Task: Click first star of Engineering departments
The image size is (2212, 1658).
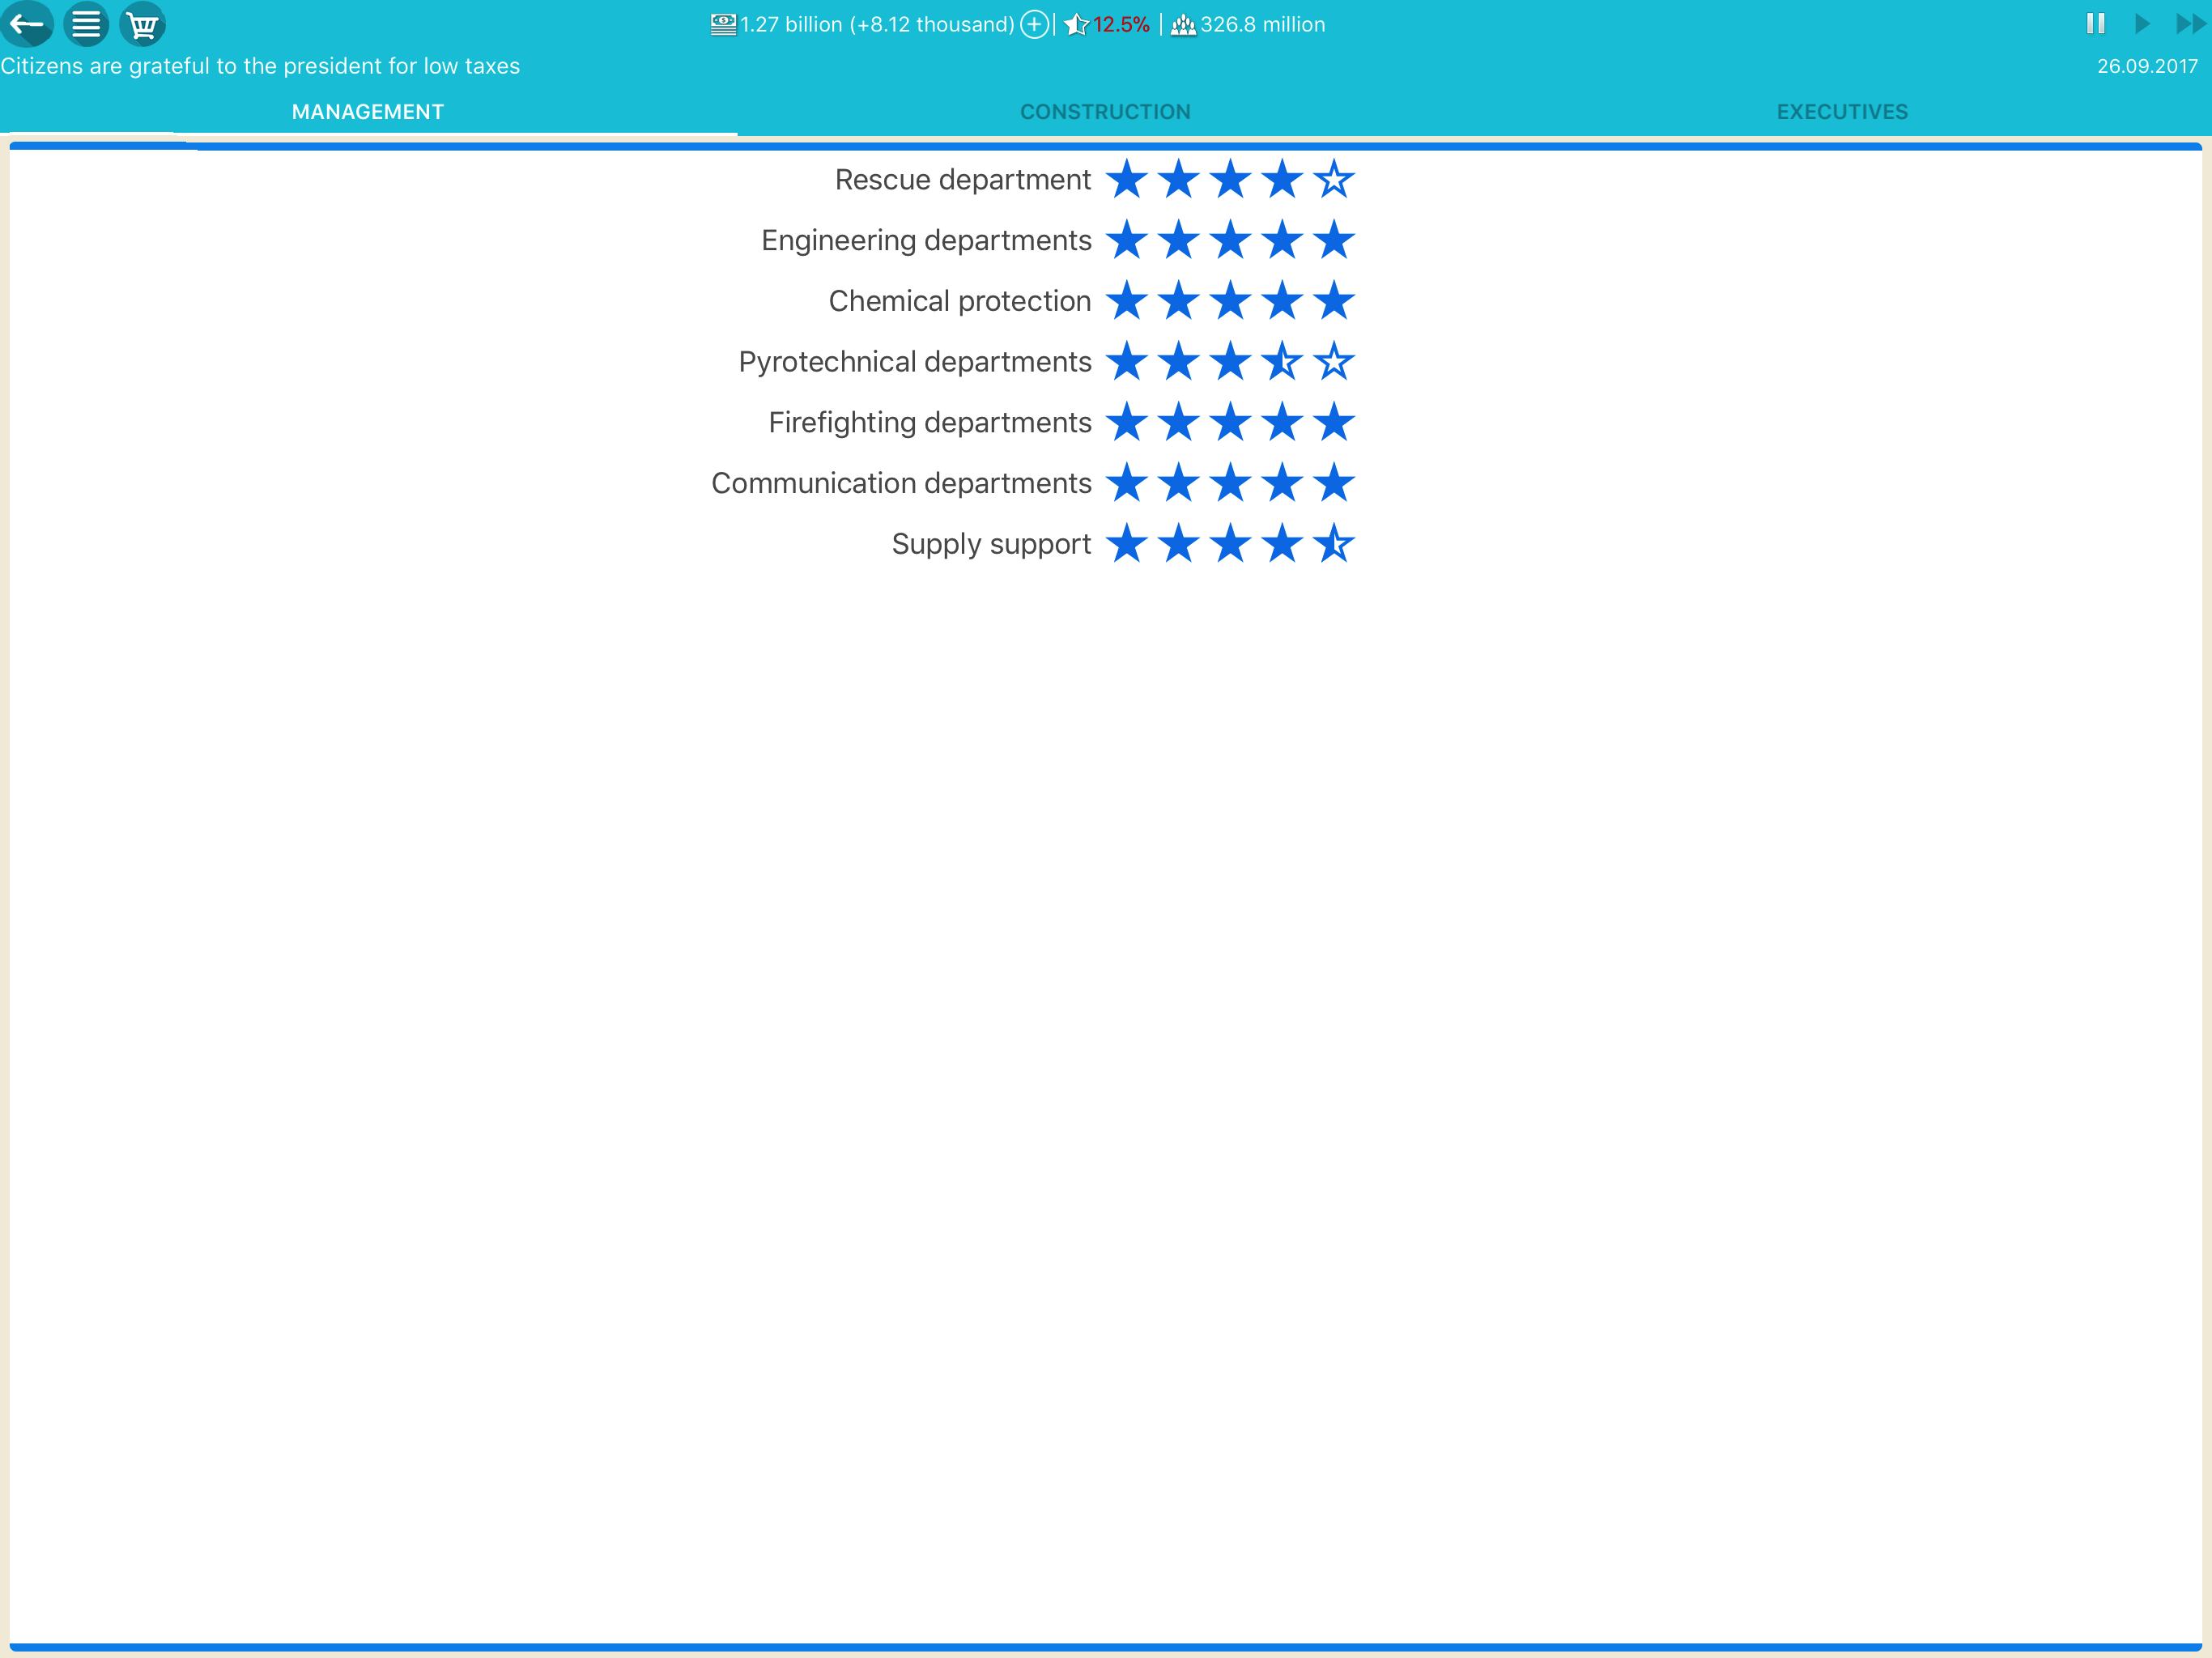Action: pyautogui.click(x=1127, y=241)
